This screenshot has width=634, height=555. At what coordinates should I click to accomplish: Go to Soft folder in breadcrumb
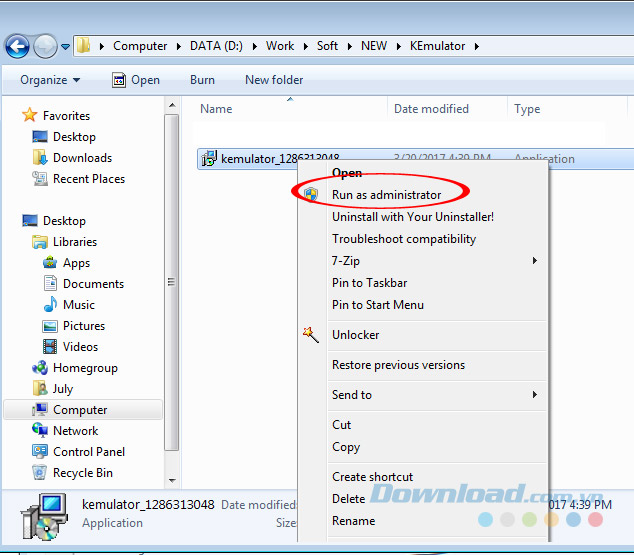click(x=327, y=46)
